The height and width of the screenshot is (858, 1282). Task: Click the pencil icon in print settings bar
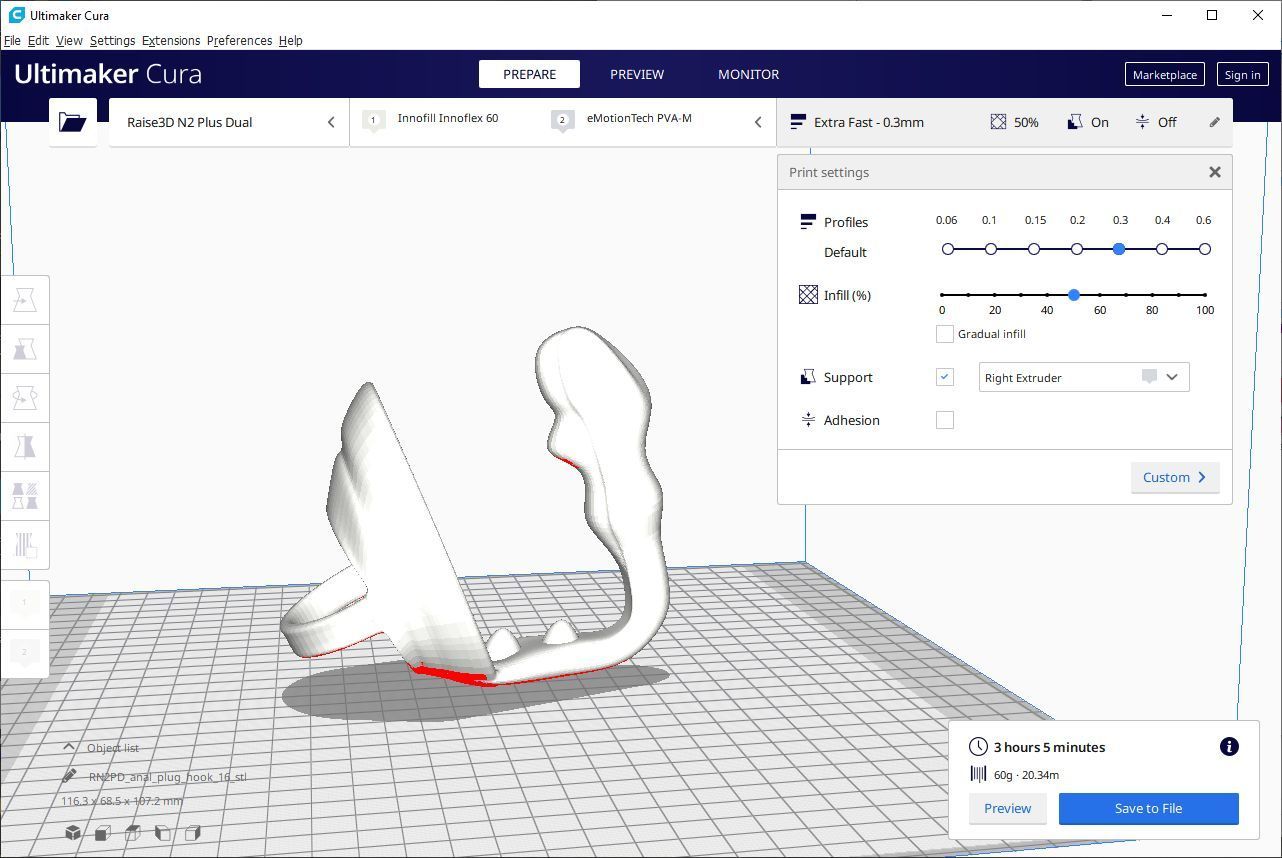click(1214, 122)
